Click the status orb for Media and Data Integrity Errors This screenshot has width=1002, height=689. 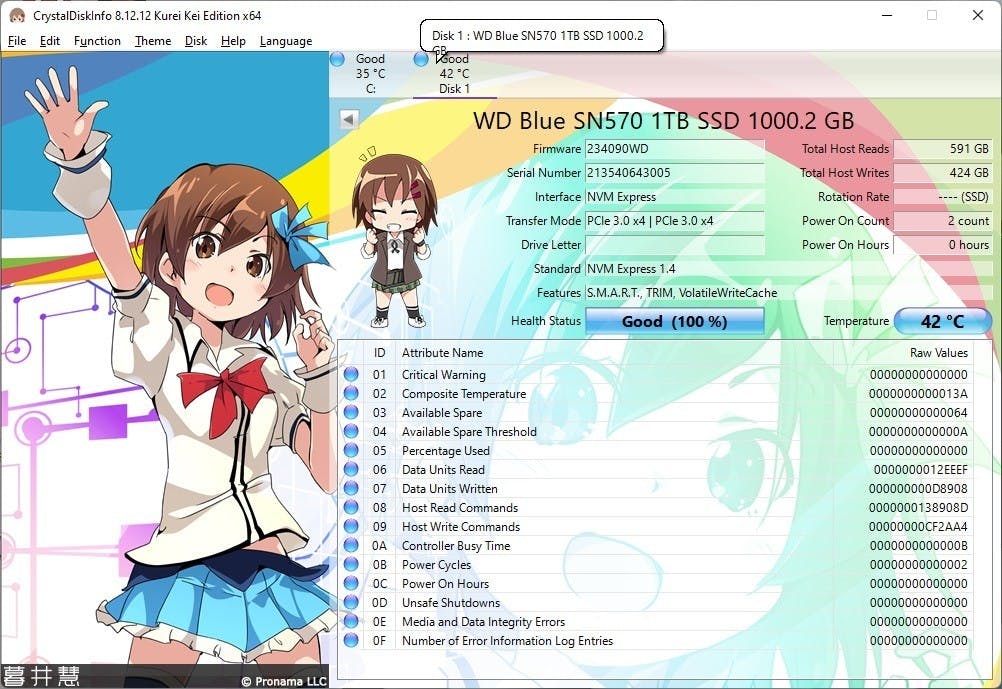pos(351,621)
